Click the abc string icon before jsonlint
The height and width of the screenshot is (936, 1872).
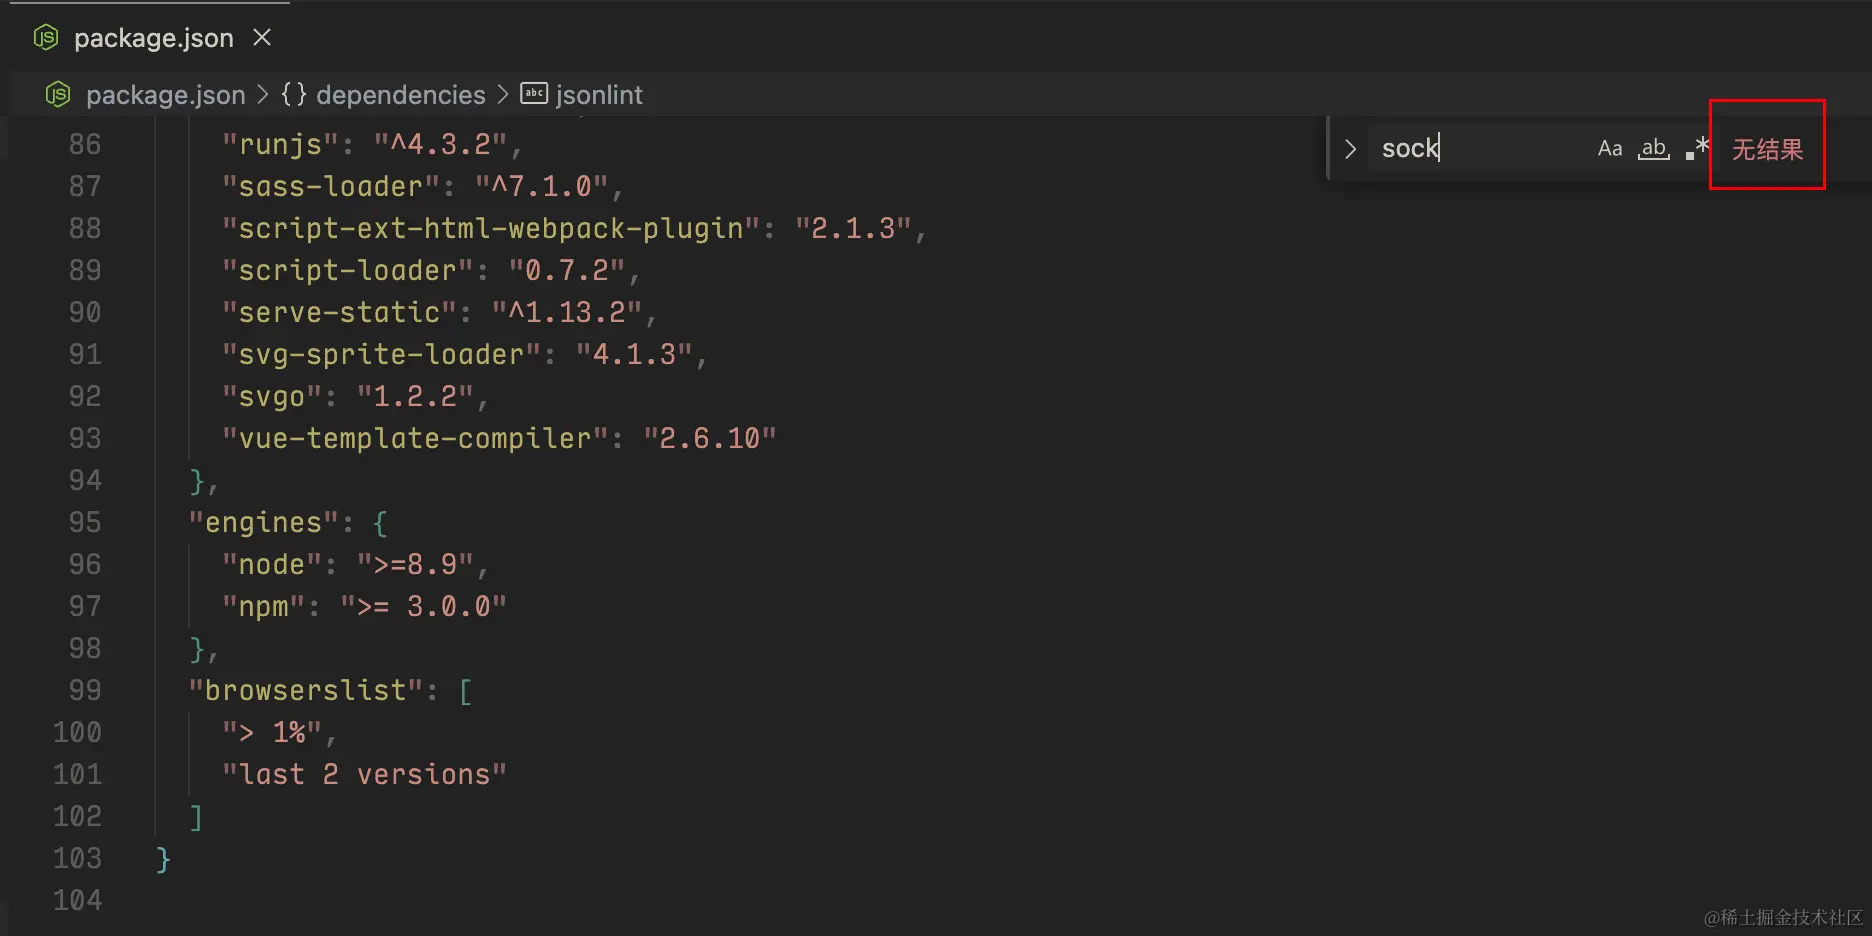pos(534,94)
